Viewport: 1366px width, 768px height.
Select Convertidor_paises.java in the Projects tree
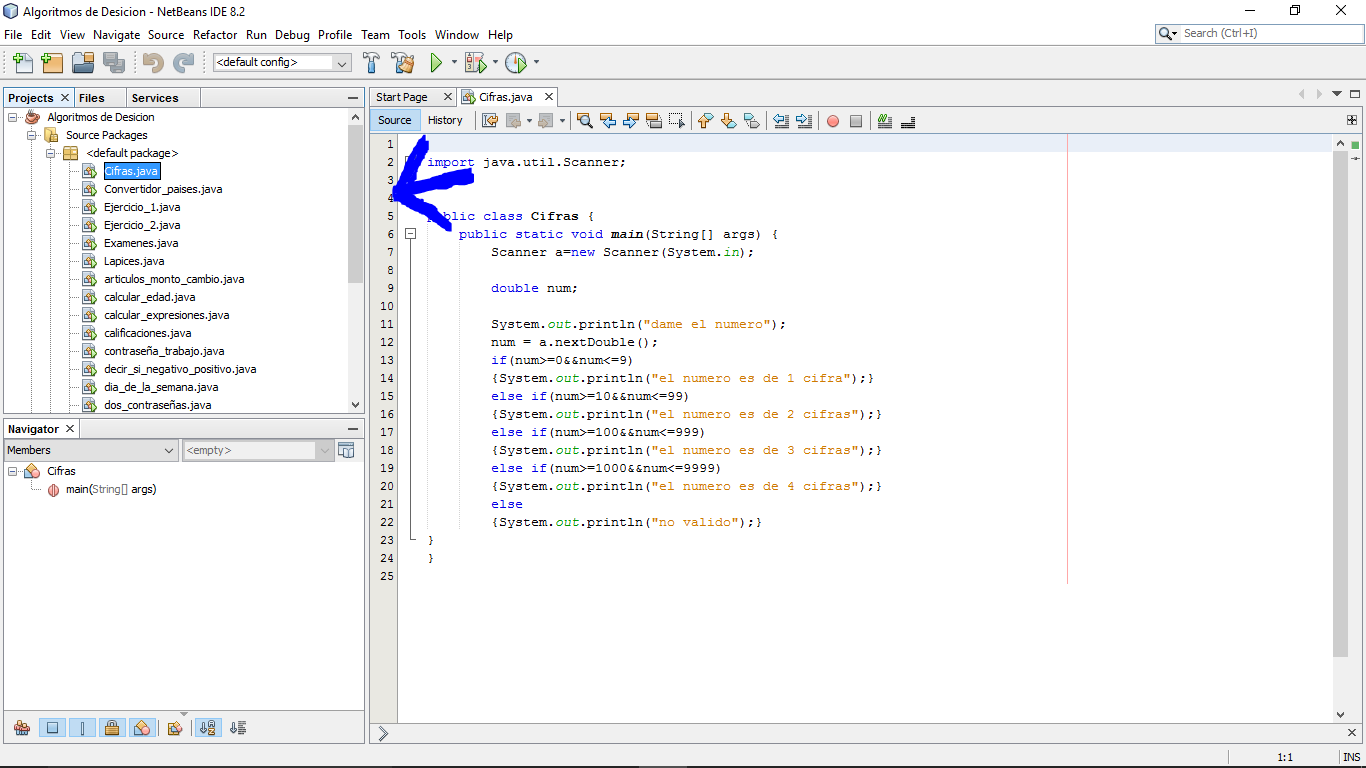164,189
